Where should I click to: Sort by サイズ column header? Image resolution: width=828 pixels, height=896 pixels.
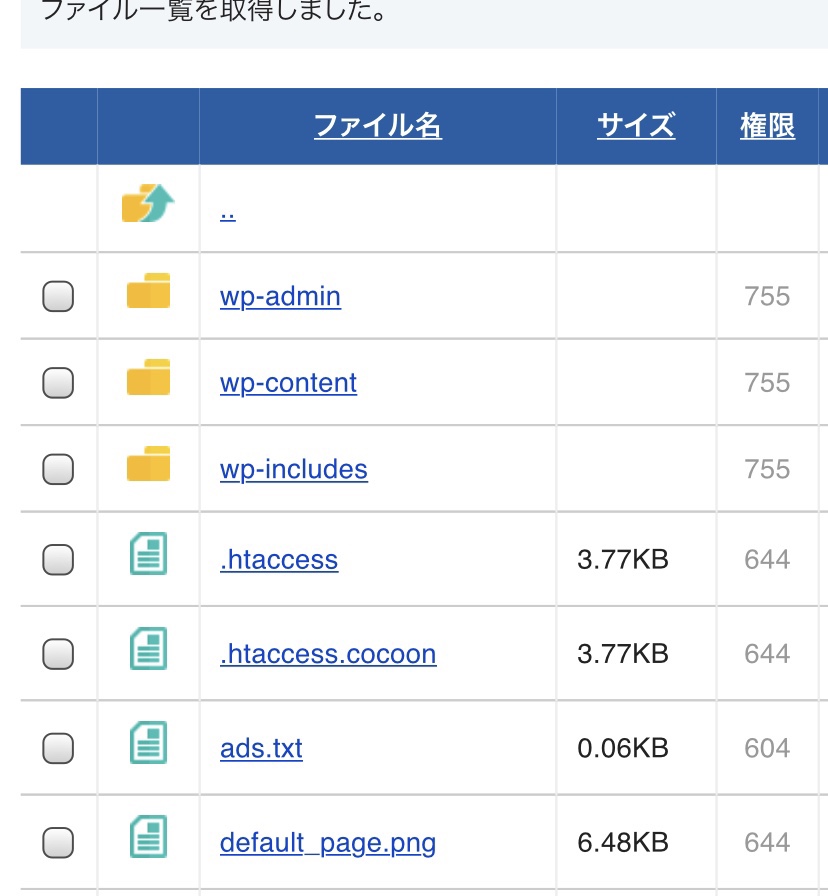point(636,126)
